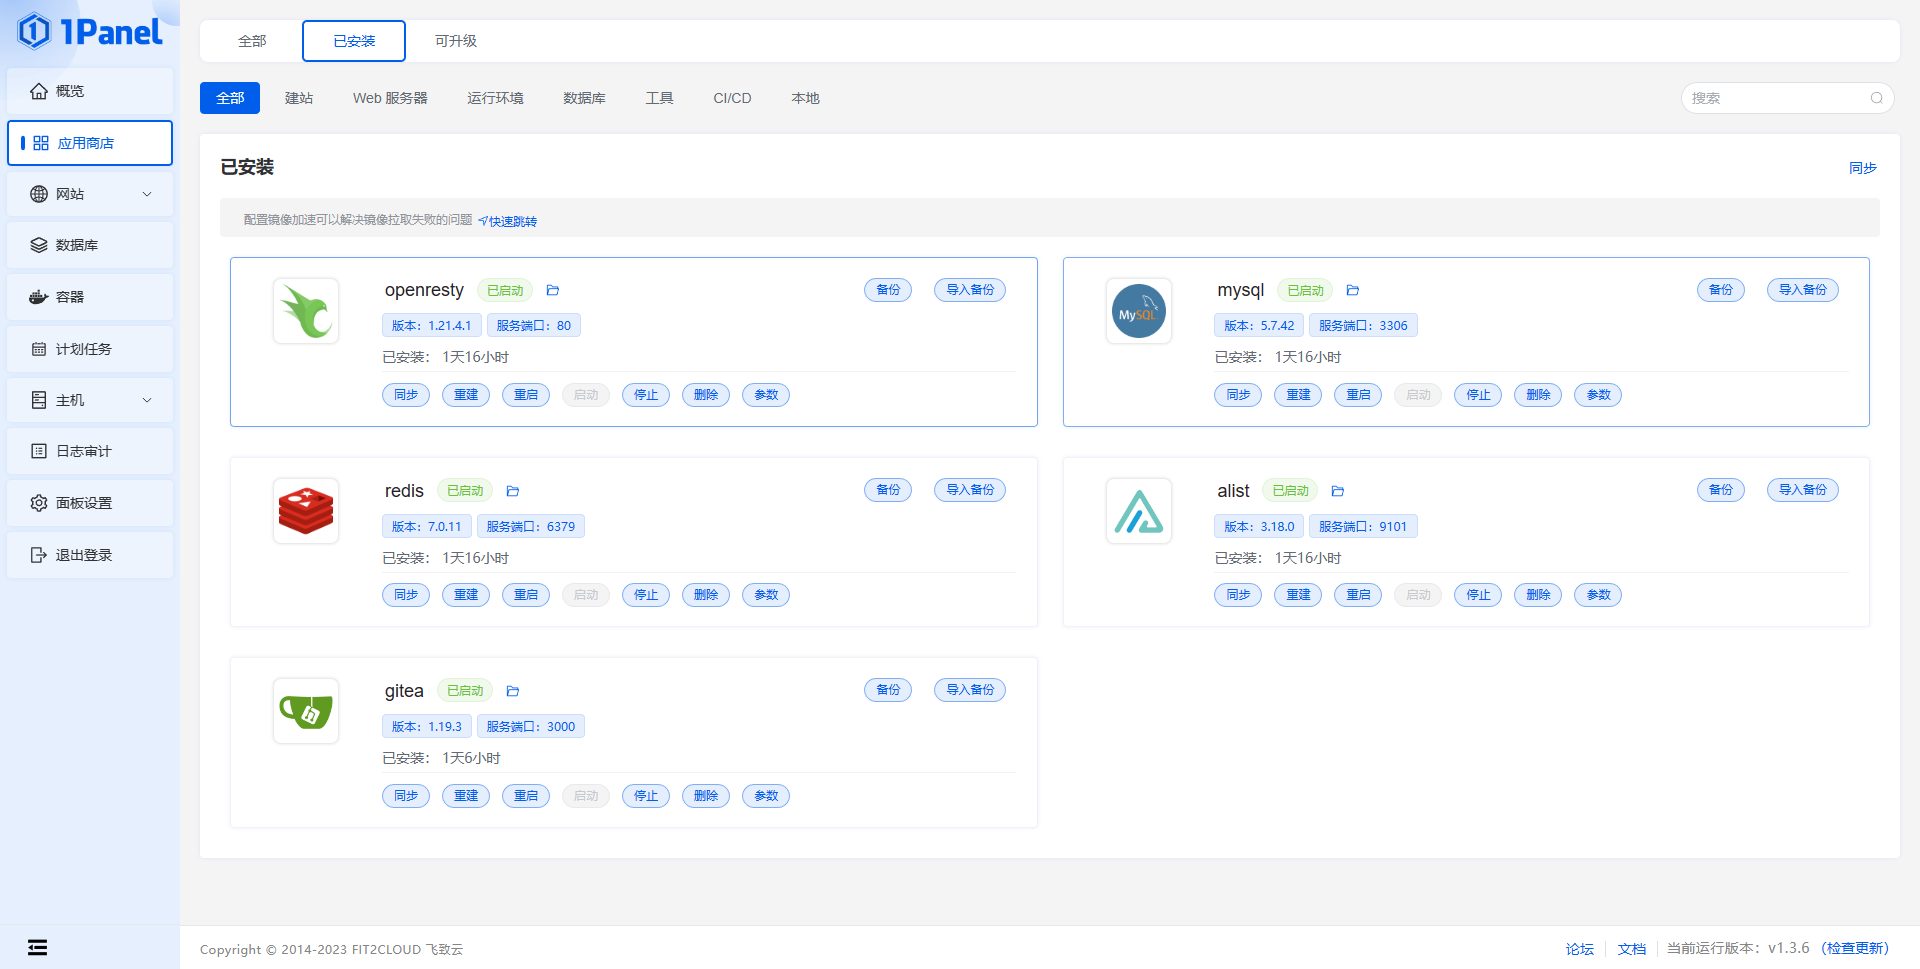Collapse sidebar with the menu fold icon
The width and height of the screenshot is (1920, 969).
37,947
